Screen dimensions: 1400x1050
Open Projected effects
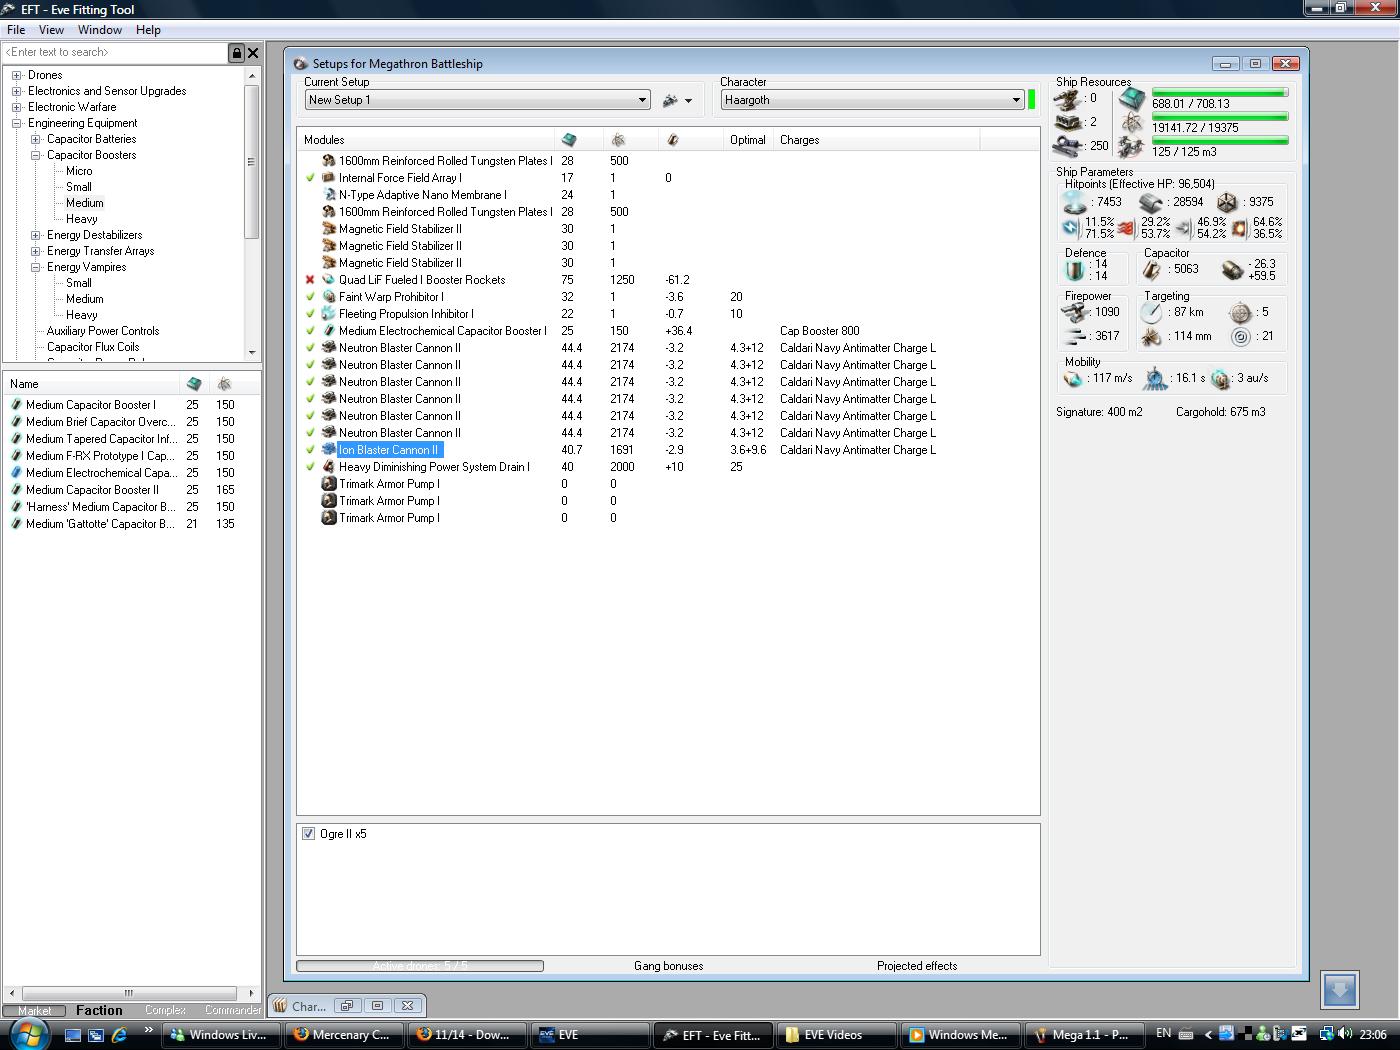pos(917,966)
